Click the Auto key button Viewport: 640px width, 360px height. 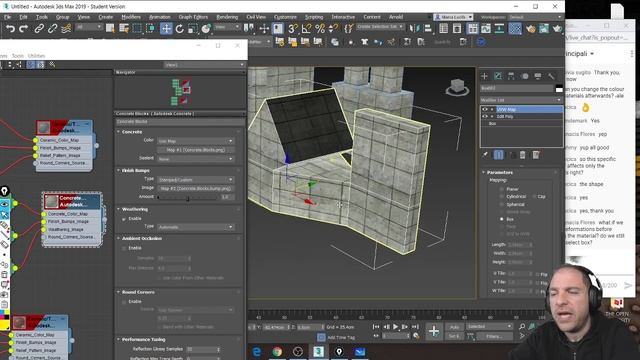[454, 327]
